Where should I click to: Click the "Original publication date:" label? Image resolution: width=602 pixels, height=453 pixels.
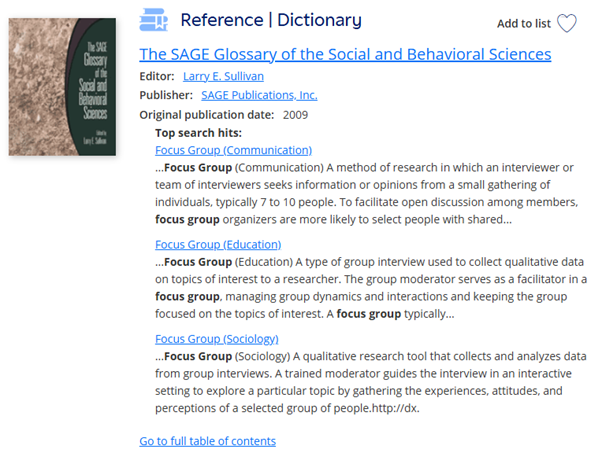coord(207,114)
